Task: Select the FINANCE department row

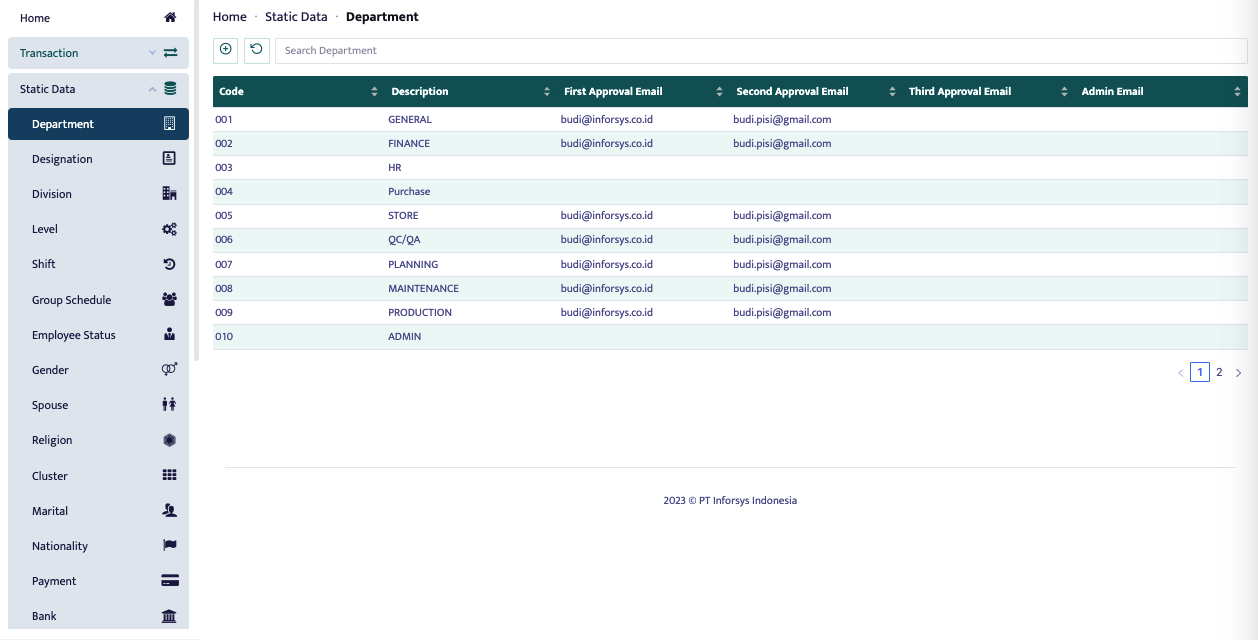Action: click(409, 144)
